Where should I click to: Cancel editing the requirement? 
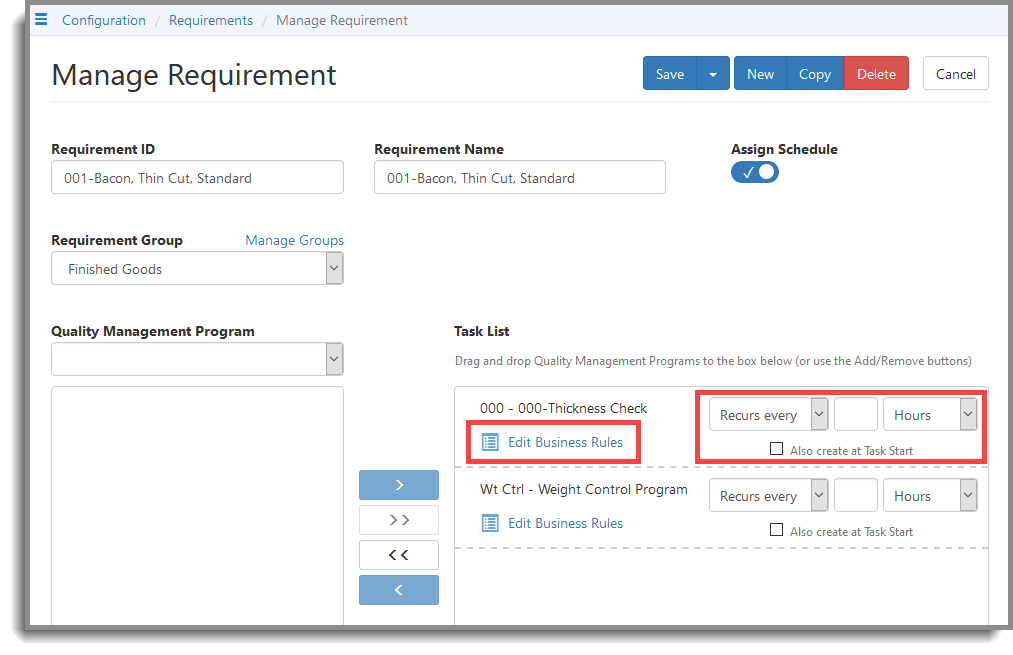[x=956, y=74]
